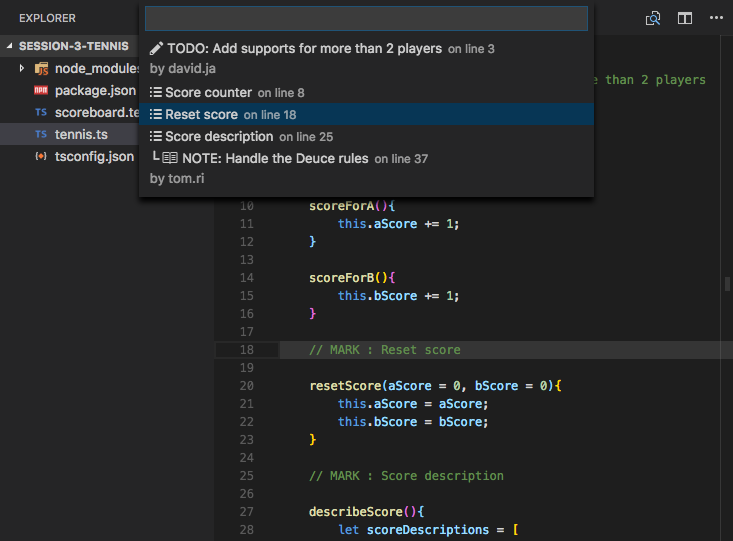Open the search-in-file preview icon

pyautogui.click(x=653, y=18)
